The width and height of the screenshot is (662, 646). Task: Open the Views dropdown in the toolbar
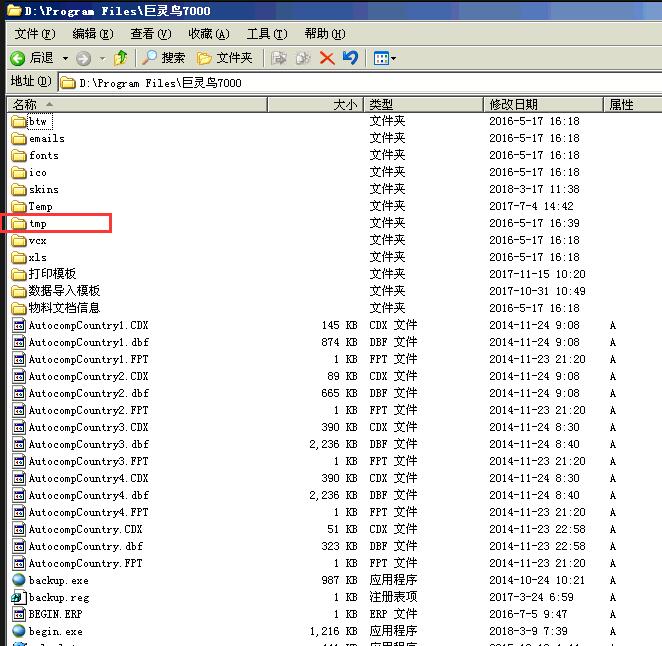pos(385,58)
